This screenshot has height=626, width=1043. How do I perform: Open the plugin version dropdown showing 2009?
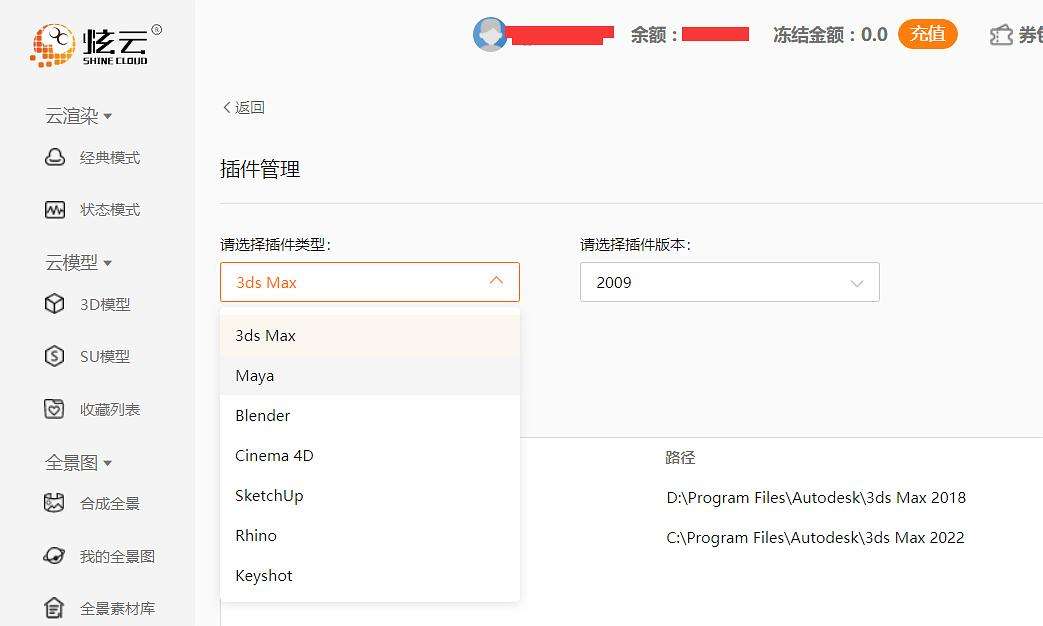point(730,282)
